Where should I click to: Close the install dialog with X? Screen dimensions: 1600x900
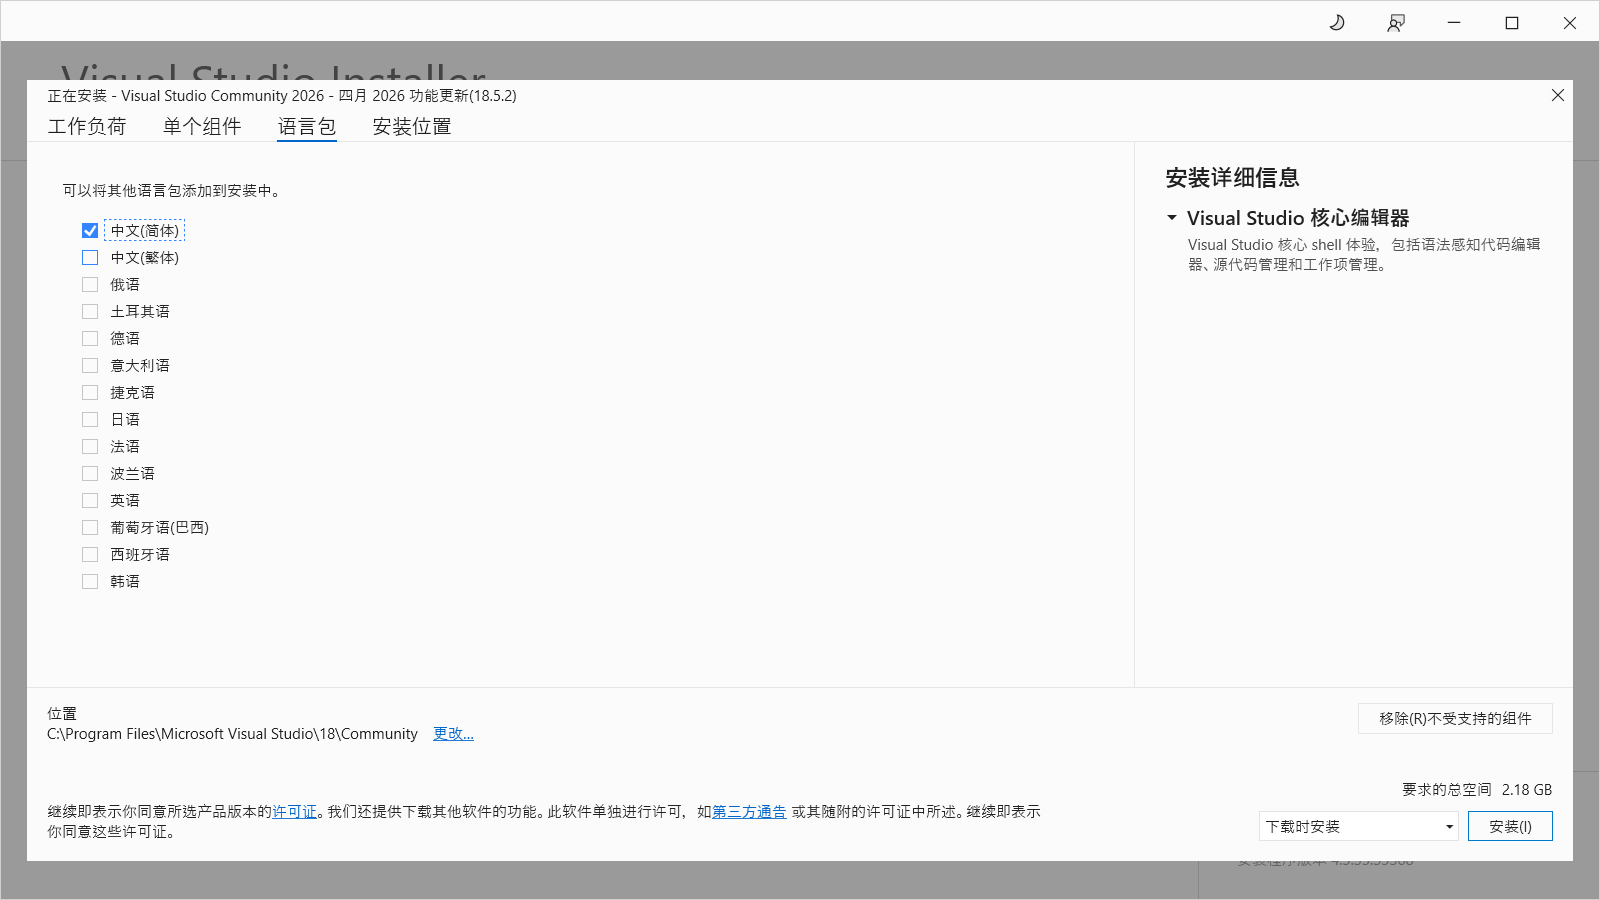tap(1558, 95)
